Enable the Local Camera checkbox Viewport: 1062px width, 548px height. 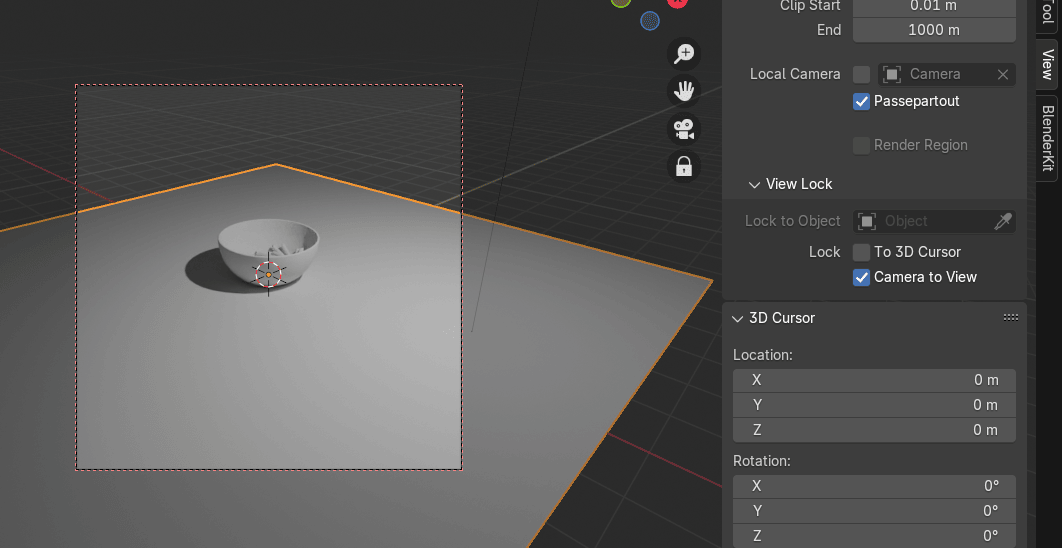(x=861, y=74)
